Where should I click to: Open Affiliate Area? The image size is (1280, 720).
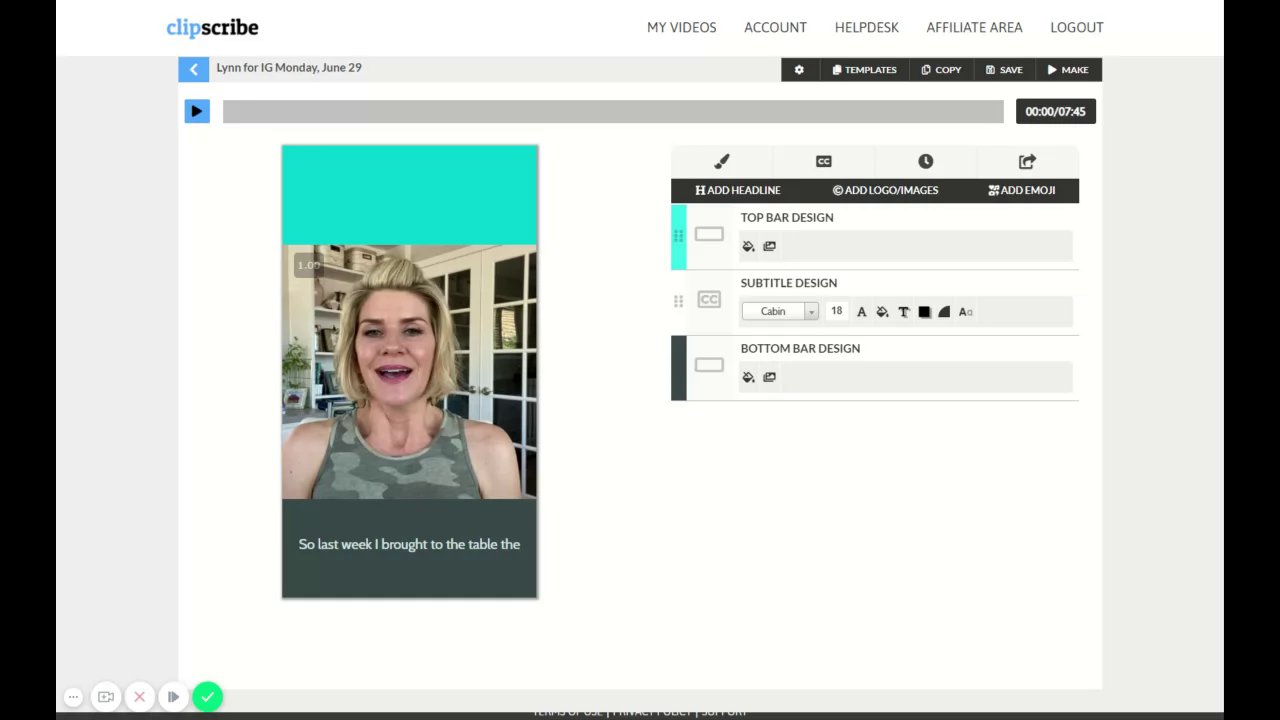(x=974, y=28)
